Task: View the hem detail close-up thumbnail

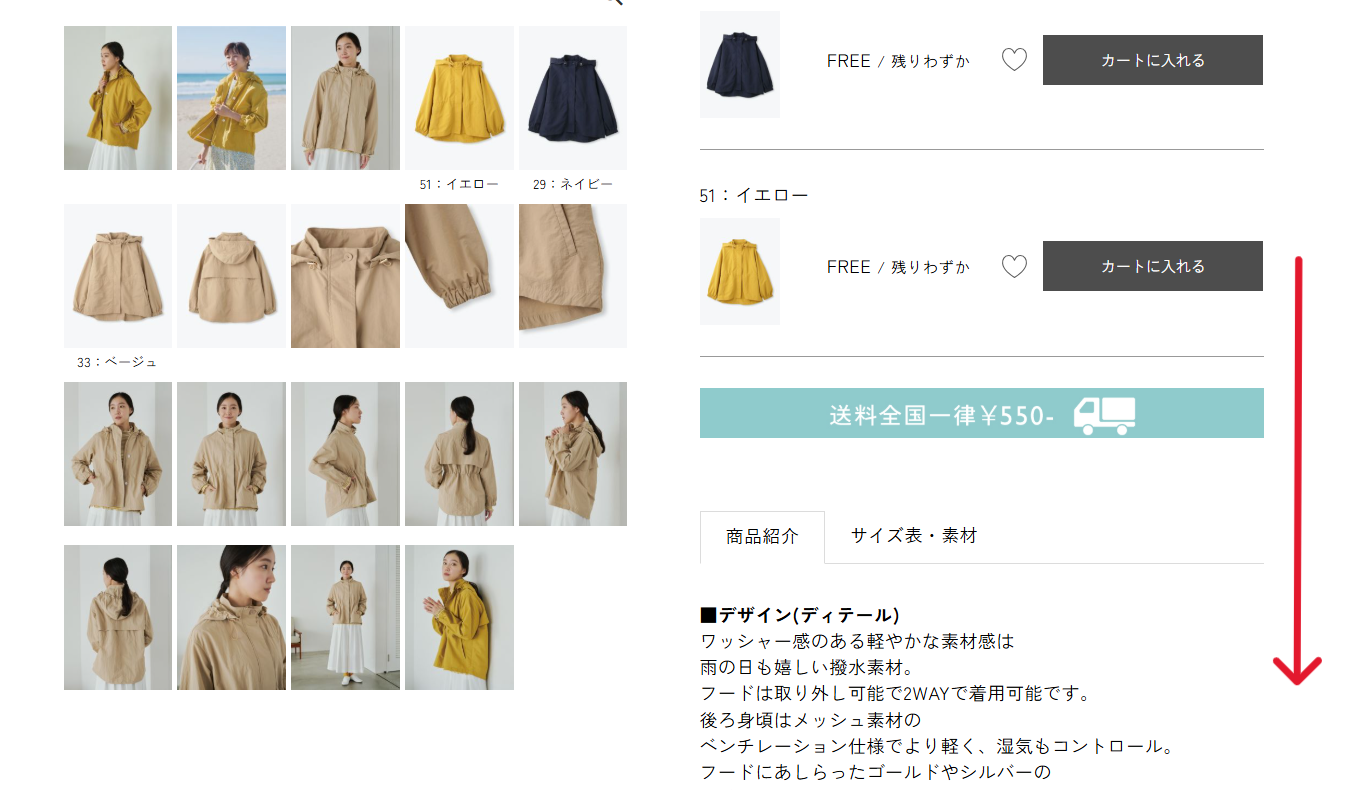Action: coord(573,276)
